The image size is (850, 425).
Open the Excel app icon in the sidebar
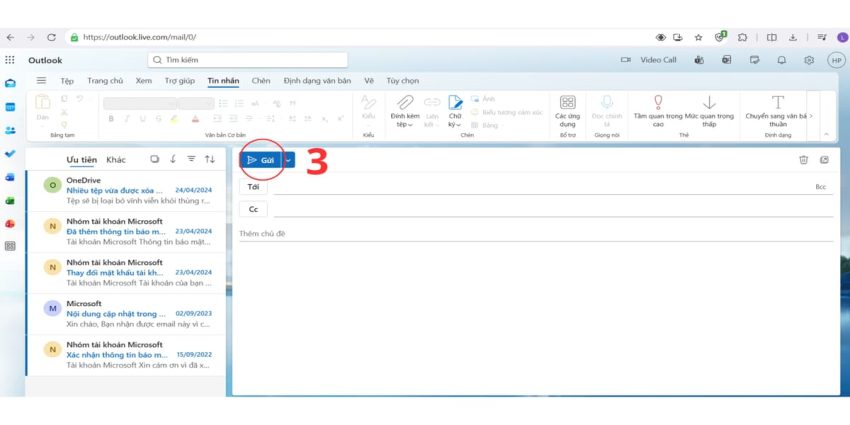[10, 201]
